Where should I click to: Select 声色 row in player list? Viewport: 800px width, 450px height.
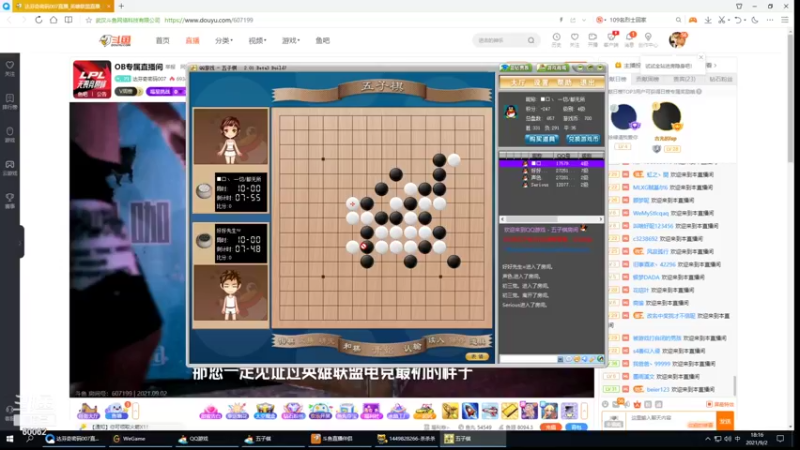(552, 178)
